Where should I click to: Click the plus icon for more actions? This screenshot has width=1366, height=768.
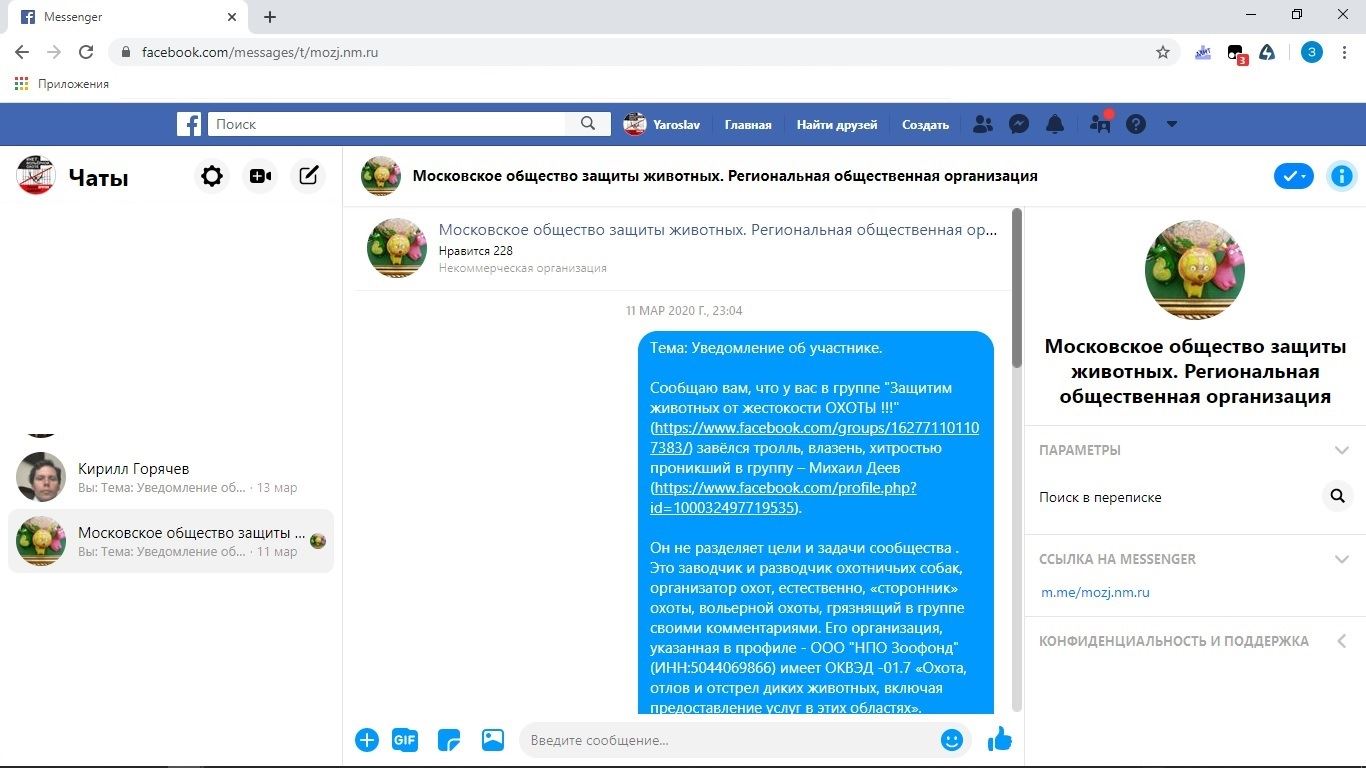(367, 740)
